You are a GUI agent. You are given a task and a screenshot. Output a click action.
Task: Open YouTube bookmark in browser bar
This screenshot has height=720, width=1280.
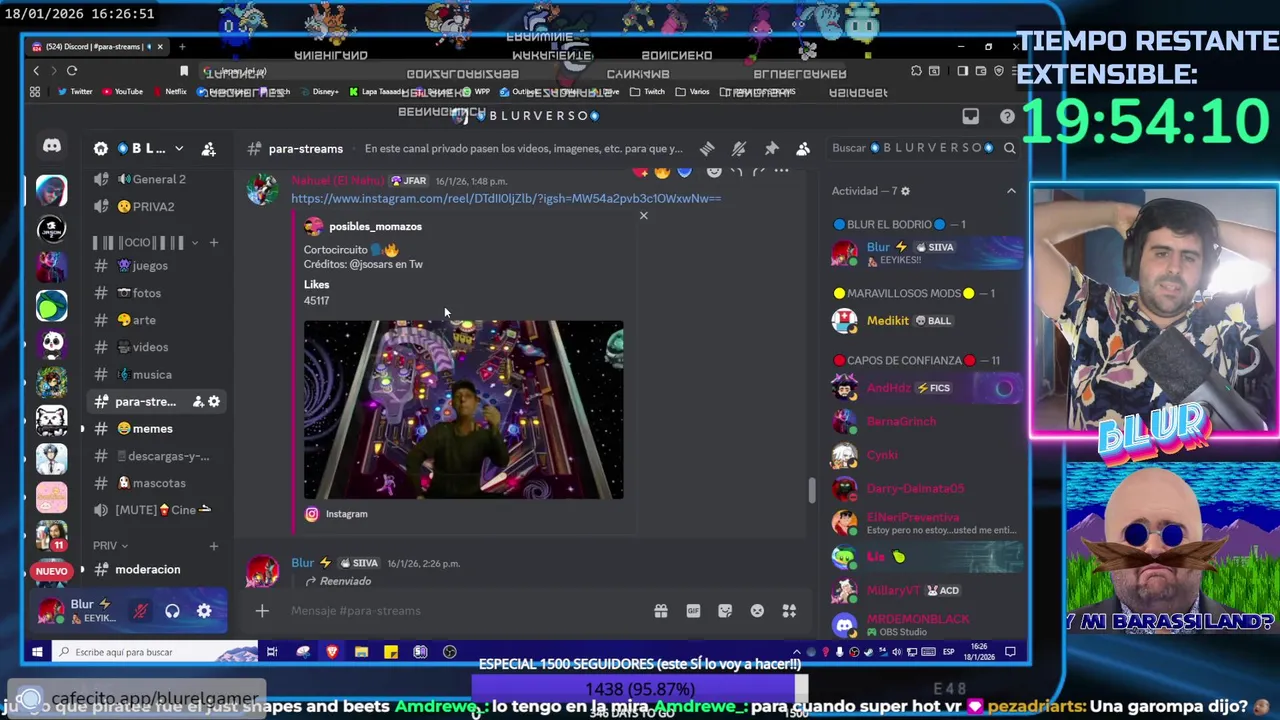(122, 92)
